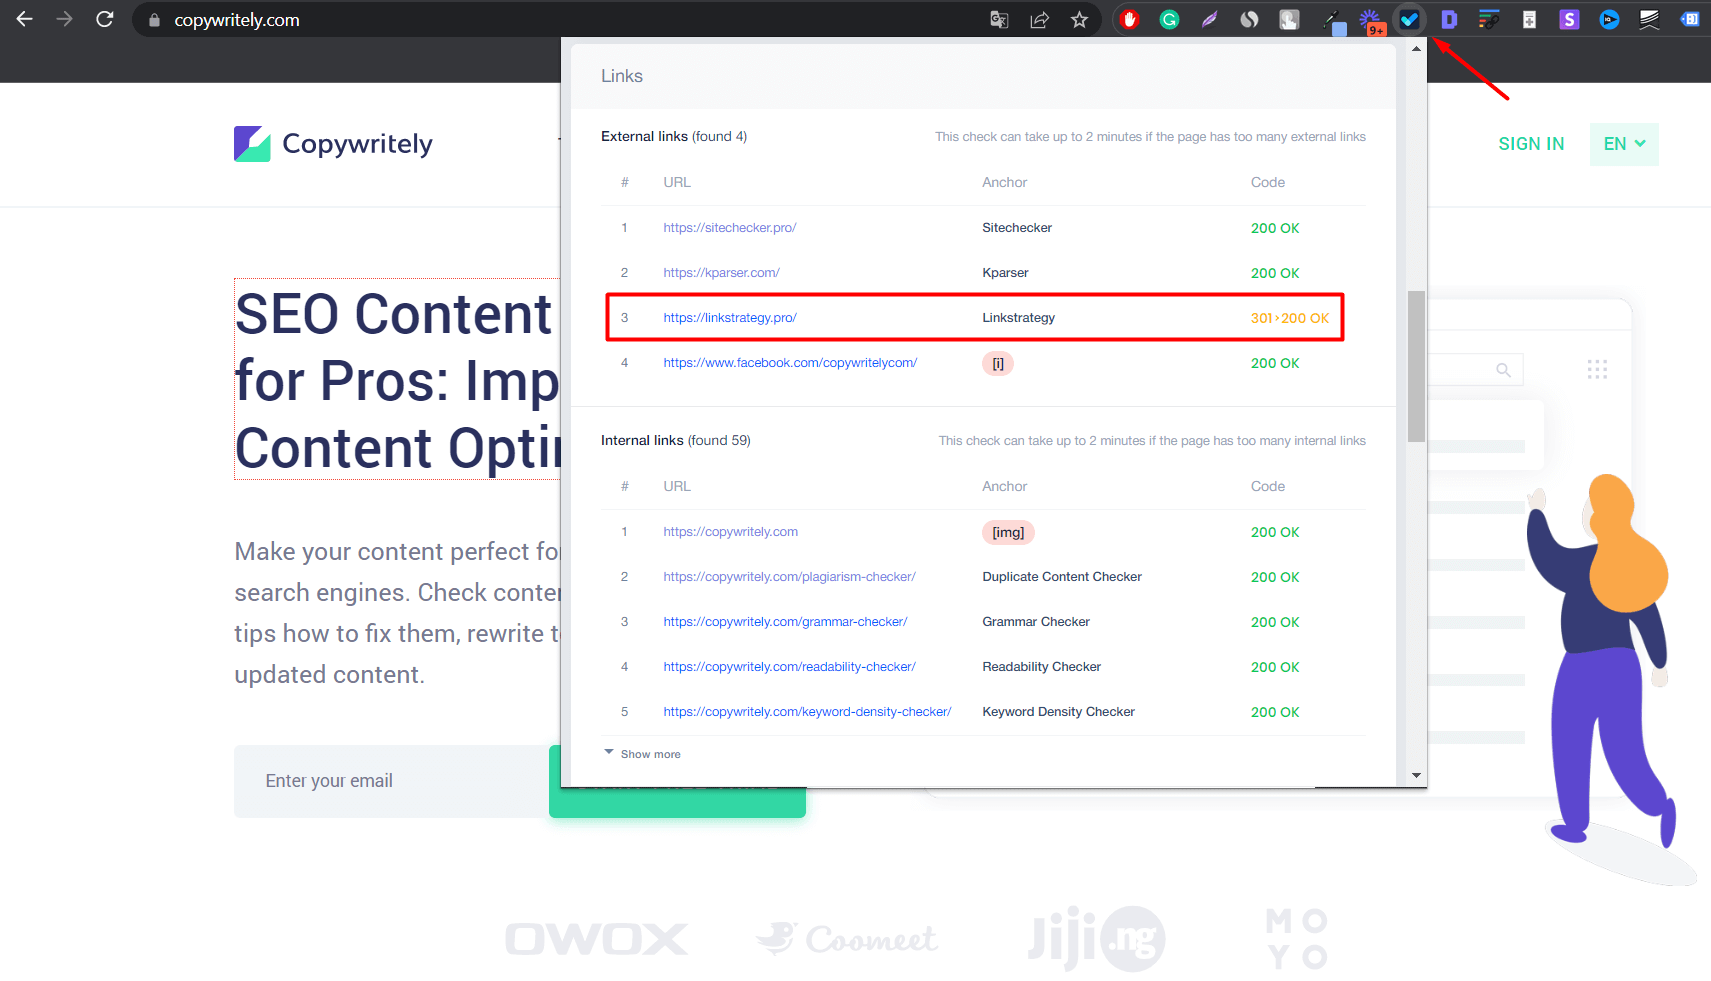Open the blue tag sidebar extension

coord(1689,19)
